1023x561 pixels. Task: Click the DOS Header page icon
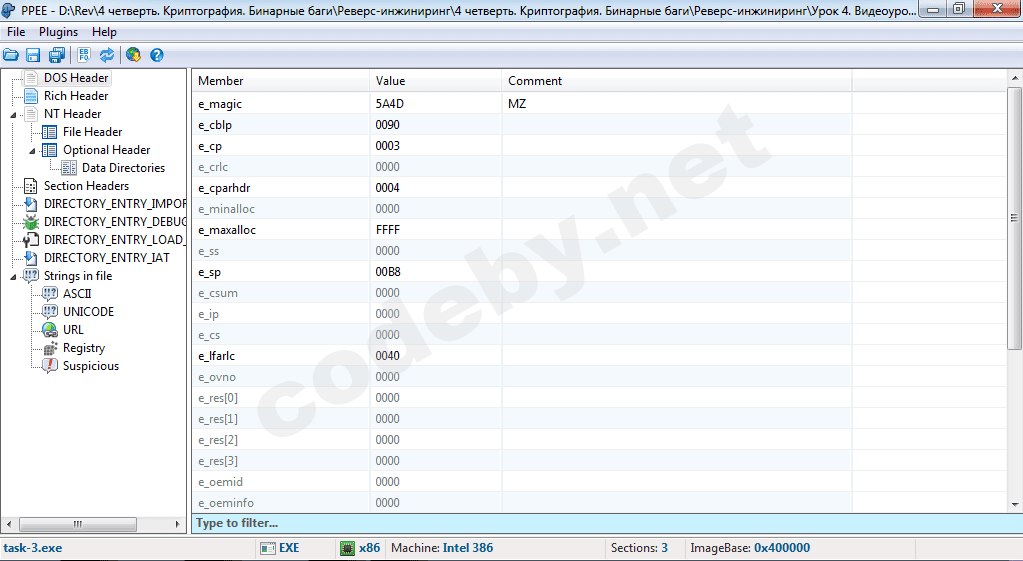[x=30, y=78]
